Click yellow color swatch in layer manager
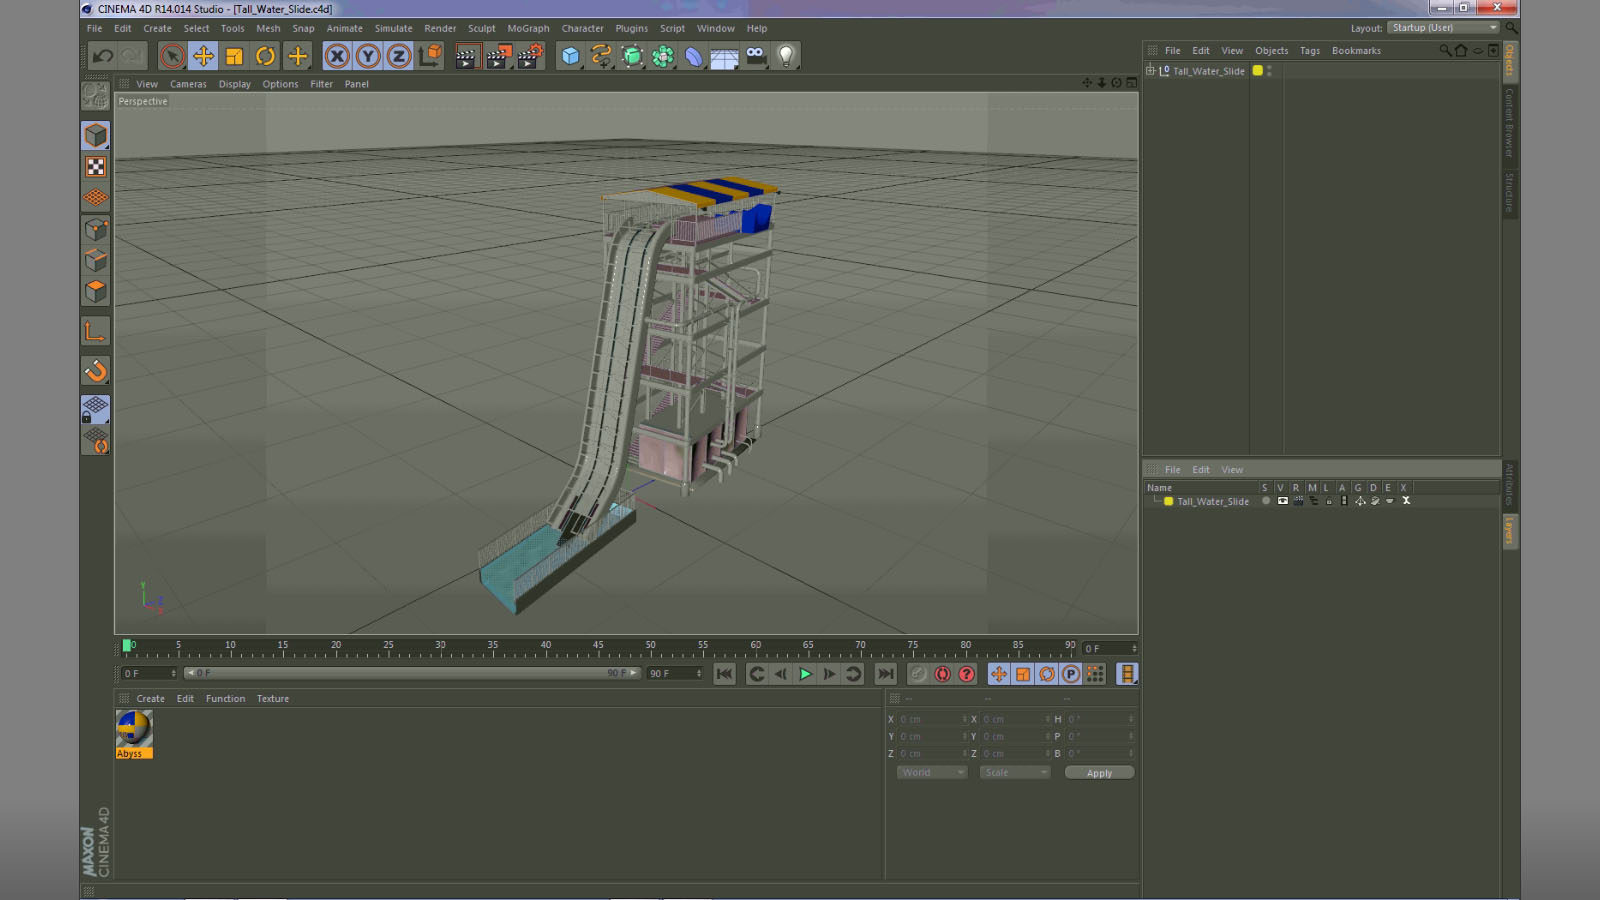Viewport: 1600px width, 900px height. coord(1168,501)
